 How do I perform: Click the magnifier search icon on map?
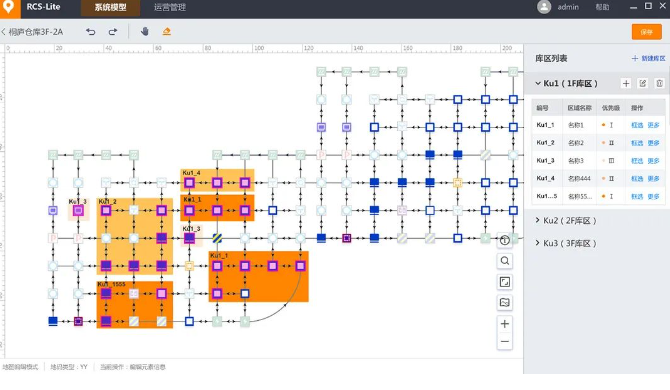[x=505, y=261]
